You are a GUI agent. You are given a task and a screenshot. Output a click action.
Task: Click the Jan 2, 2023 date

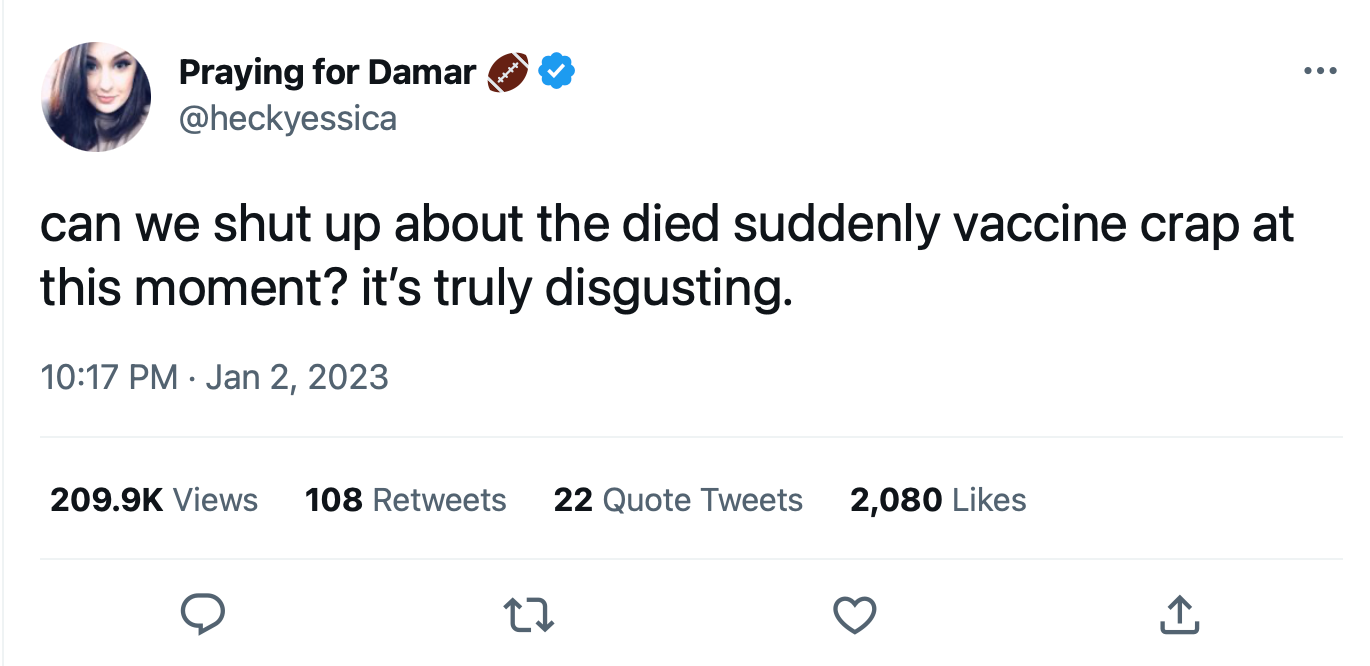click(297, 377)
